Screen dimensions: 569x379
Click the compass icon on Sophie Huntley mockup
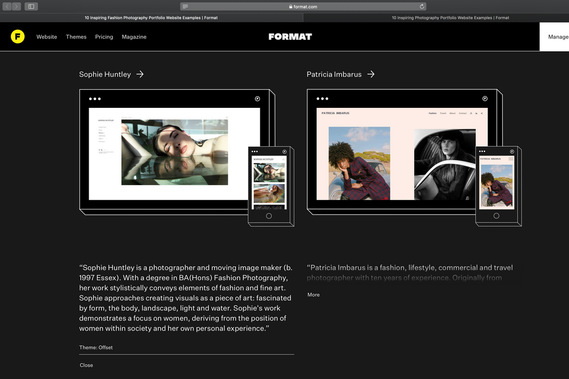(257, 99)
